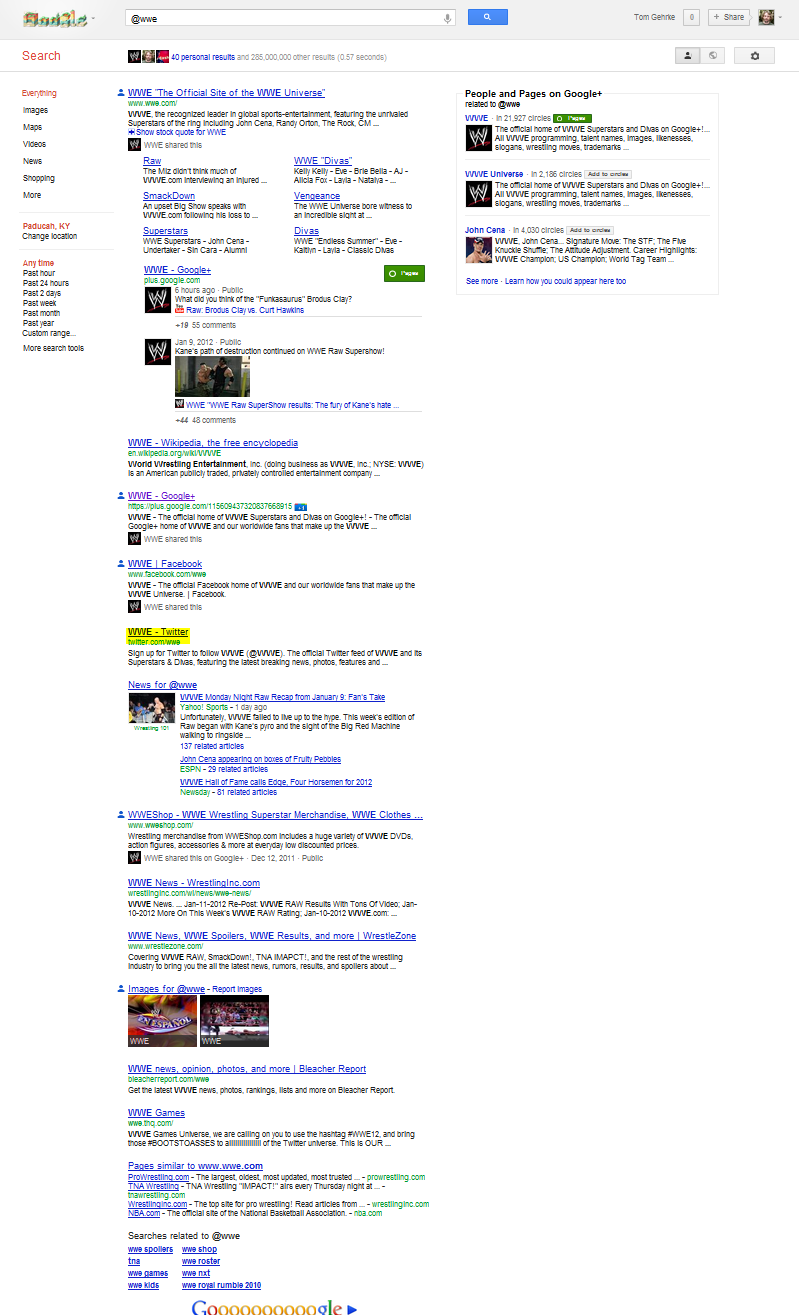
Task: Open the highlighted WWE - Twitter result
Action: pos(158,632)
